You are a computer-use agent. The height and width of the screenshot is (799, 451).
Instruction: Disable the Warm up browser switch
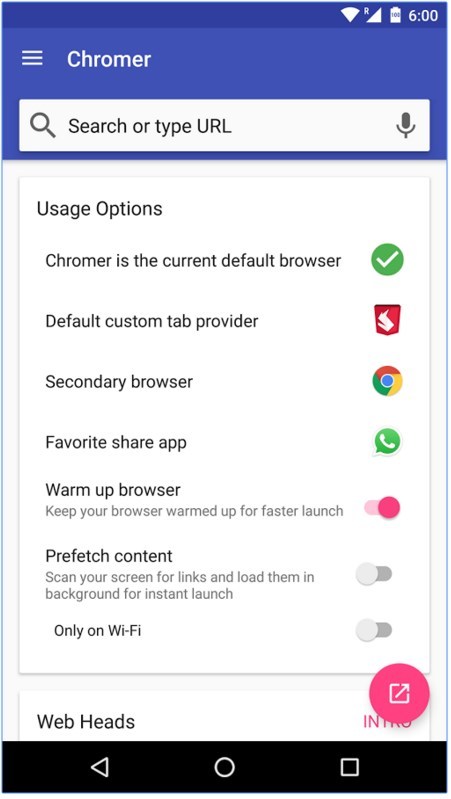pos(382,508)
